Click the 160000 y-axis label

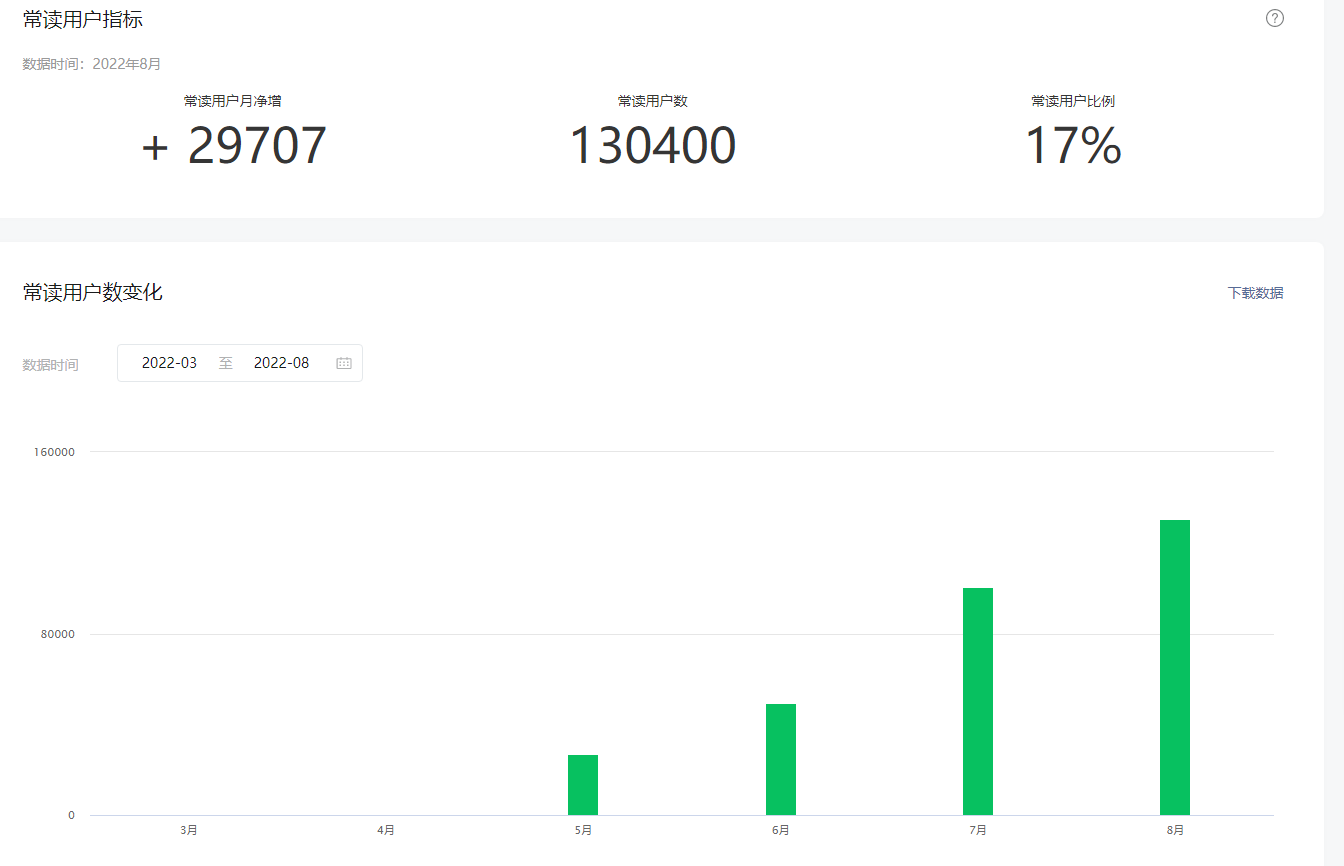point(55,452)
